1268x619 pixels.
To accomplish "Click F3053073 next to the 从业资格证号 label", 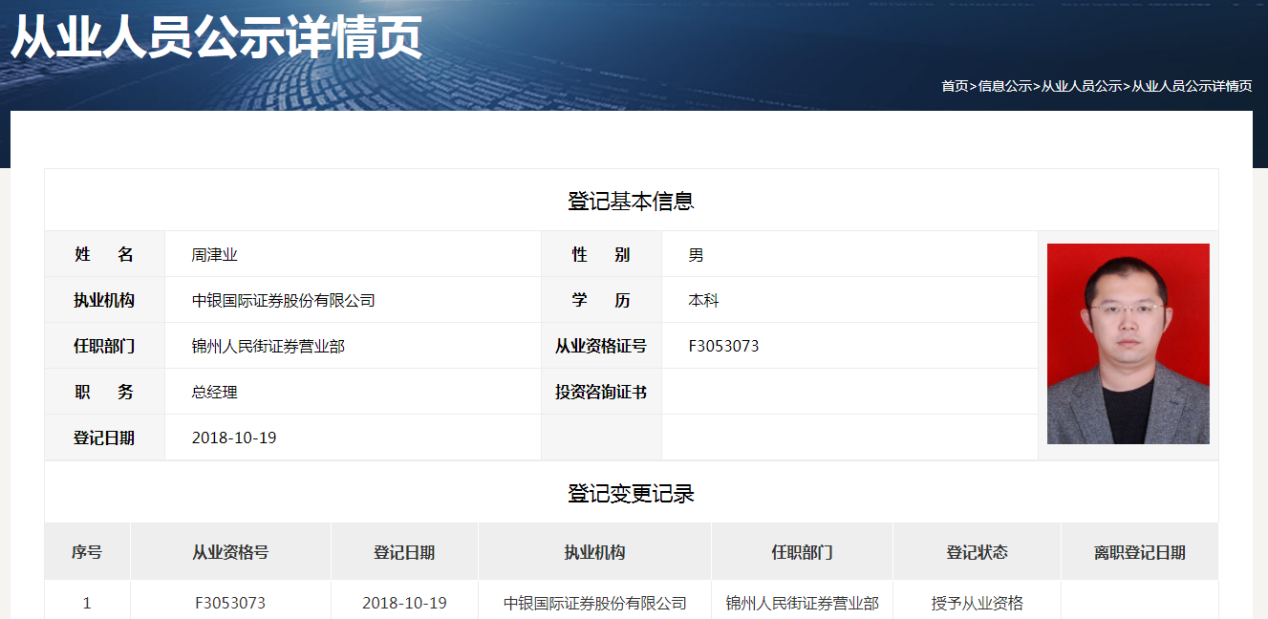I will (x=723, y=347).
